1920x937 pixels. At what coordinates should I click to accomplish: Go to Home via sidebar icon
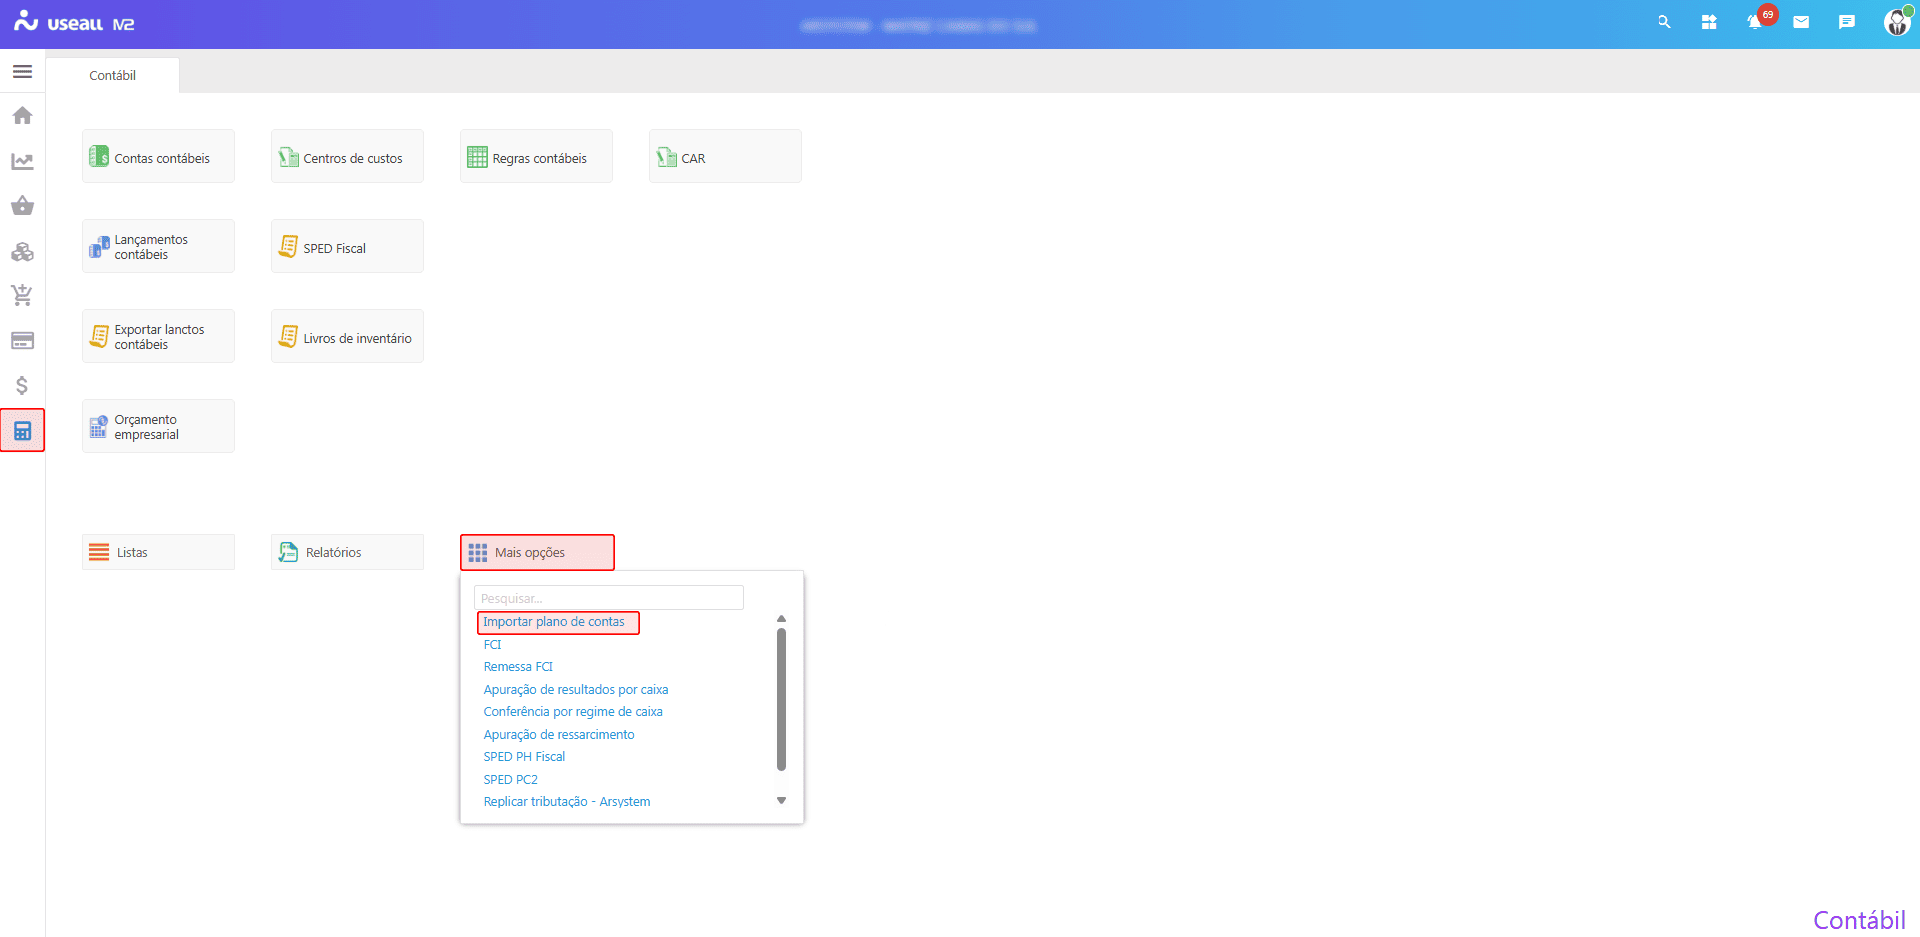22,116
